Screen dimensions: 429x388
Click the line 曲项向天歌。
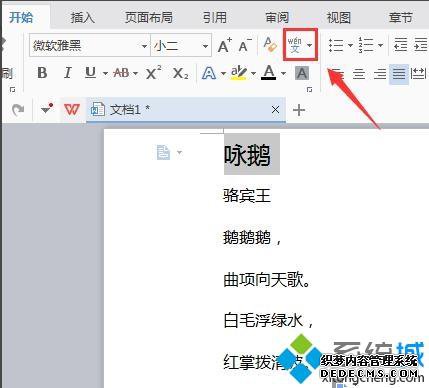[267, 279]
